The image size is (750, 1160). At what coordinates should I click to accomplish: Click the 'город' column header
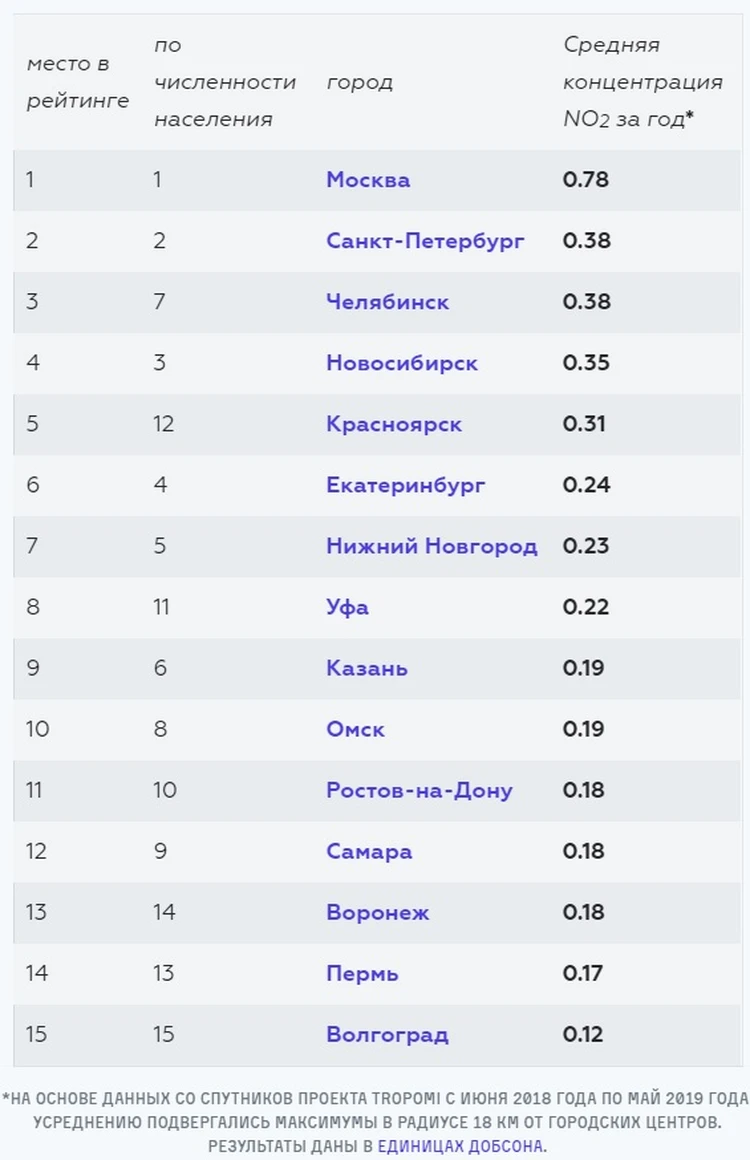tap(359, 82)
